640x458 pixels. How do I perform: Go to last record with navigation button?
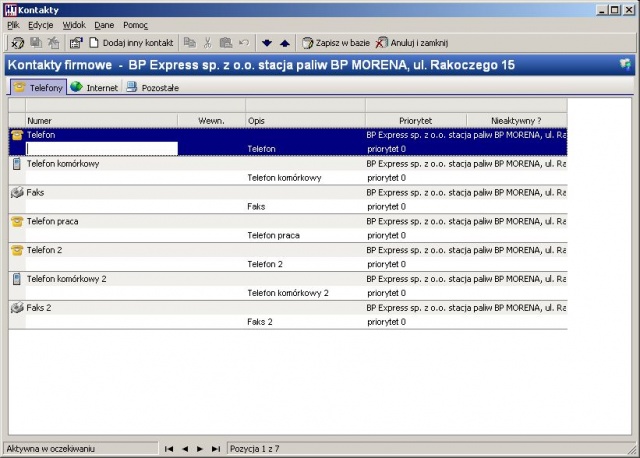click(x=216, y=449)
